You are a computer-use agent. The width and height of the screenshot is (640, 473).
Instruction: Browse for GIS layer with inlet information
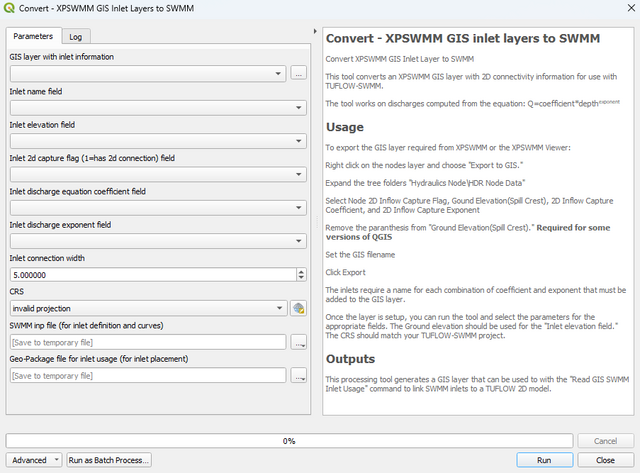point(298,73)
